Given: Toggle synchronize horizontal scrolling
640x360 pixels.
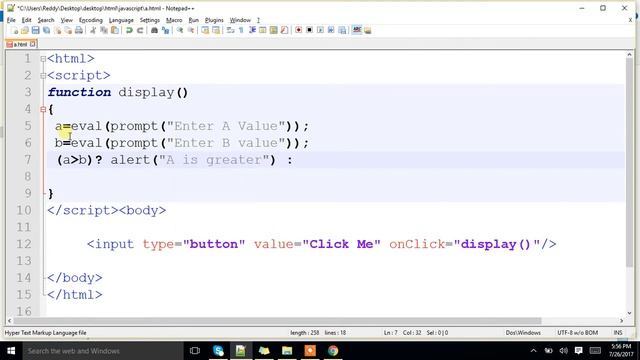Looking at the screenshot, I should pyautogui.click(x=216, y=30).
